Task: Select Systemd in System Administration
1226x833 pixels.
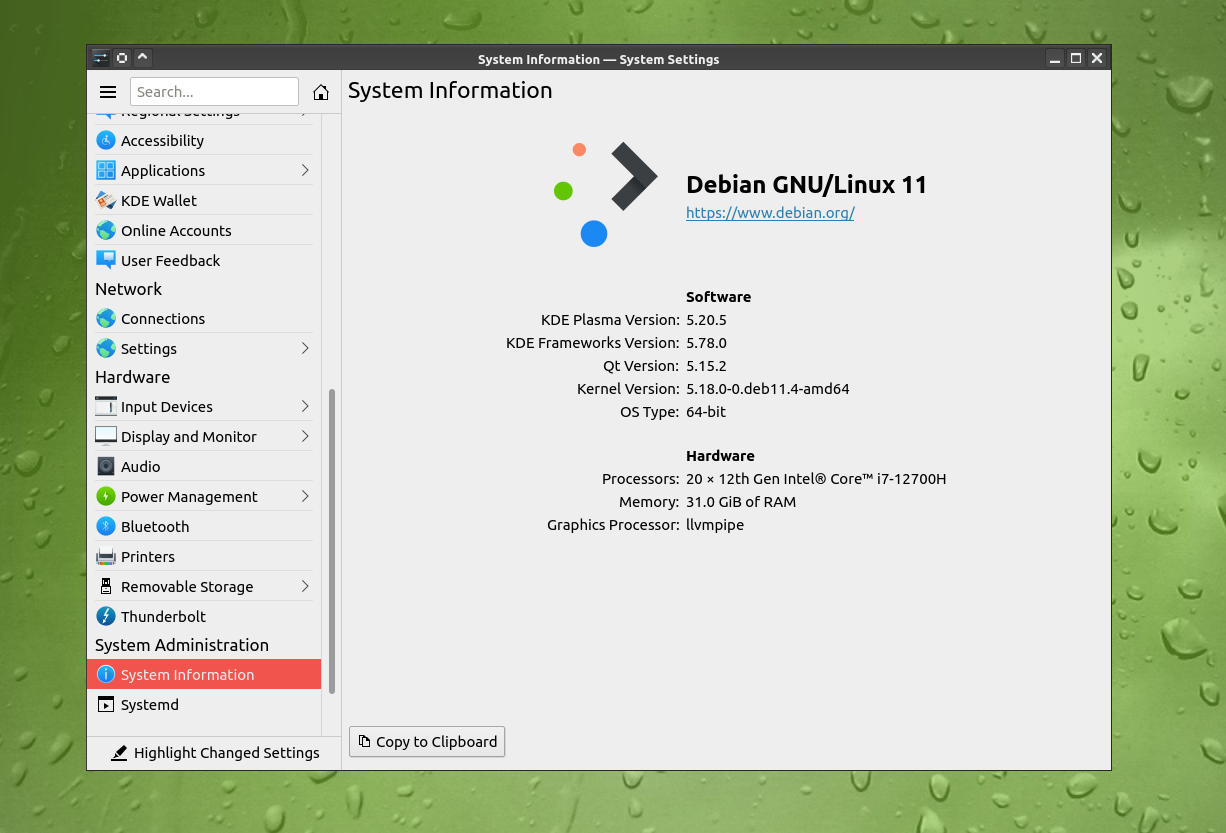Action: point(204,704)
